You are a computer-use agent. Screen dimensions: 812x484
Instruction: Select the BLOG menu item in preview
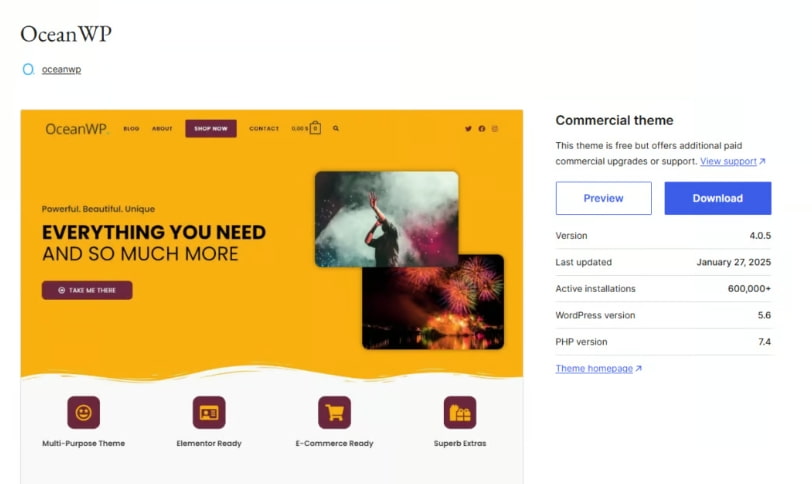coord(131,128)
